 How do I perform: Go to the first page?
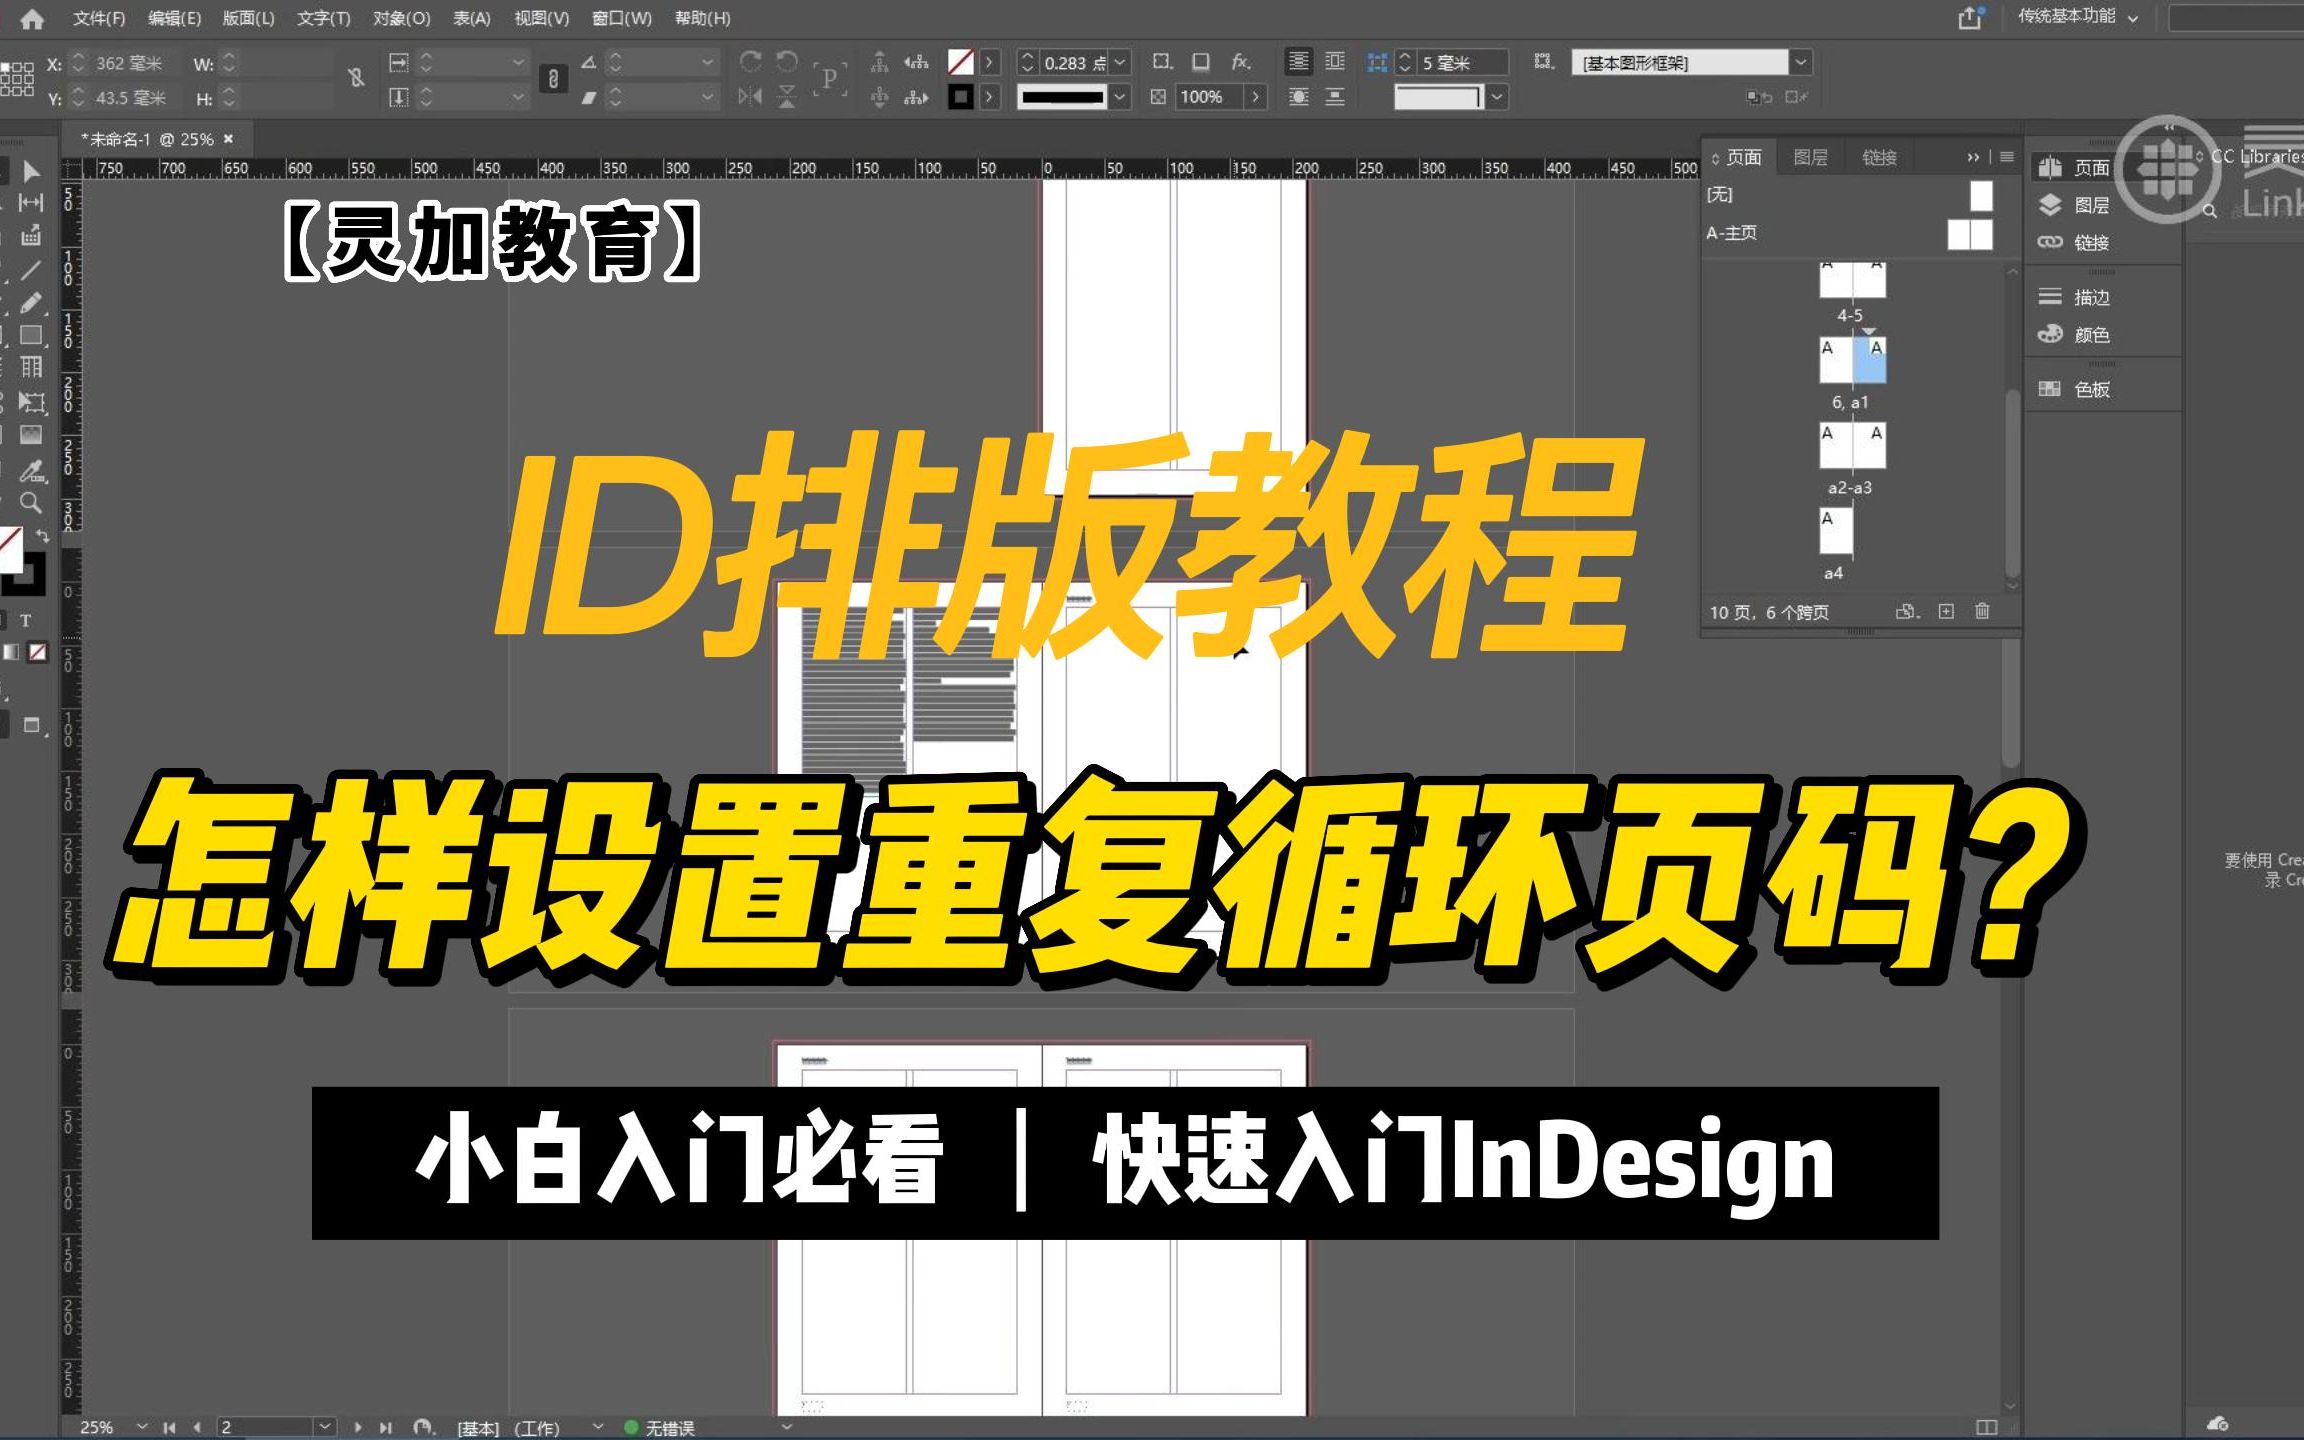click(x=169, y=1427)
